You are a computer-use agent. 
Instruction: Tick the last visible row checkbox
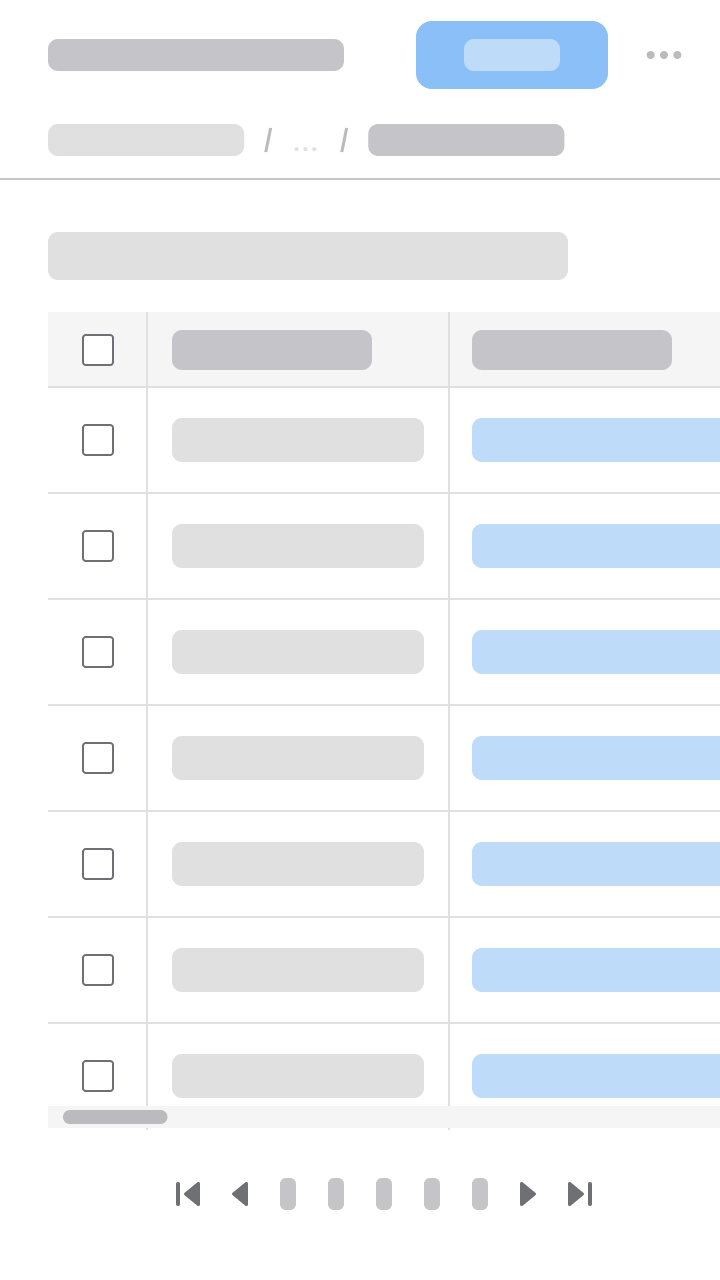point(98,1076)
